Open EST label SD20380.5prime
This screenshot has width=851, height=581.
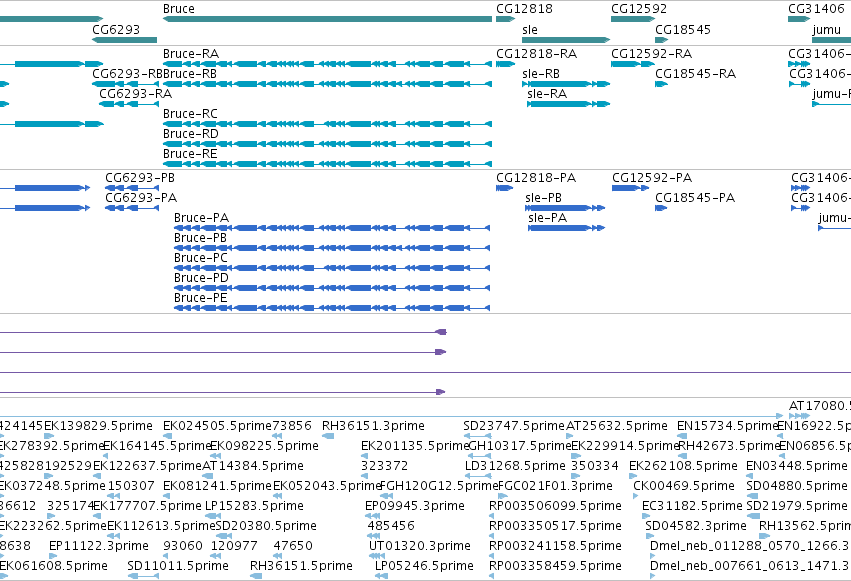266,526
